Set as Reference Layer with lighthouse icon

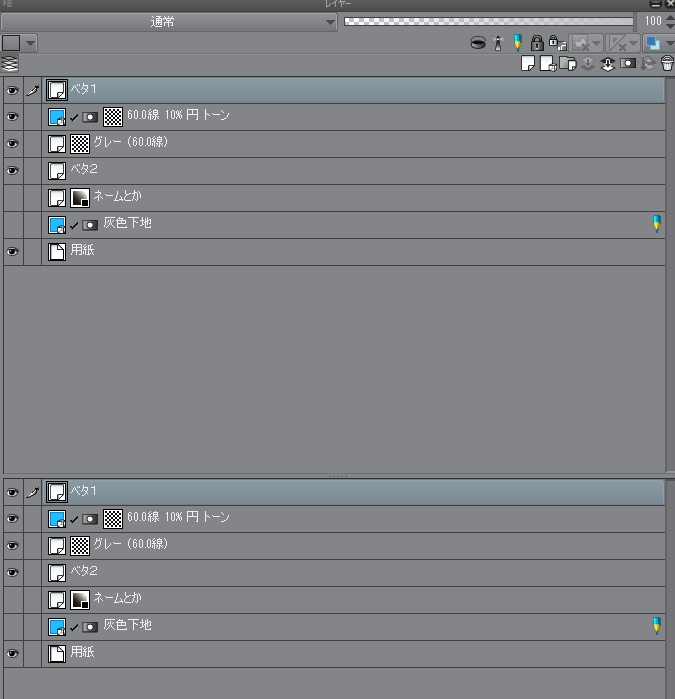point(498,43)
